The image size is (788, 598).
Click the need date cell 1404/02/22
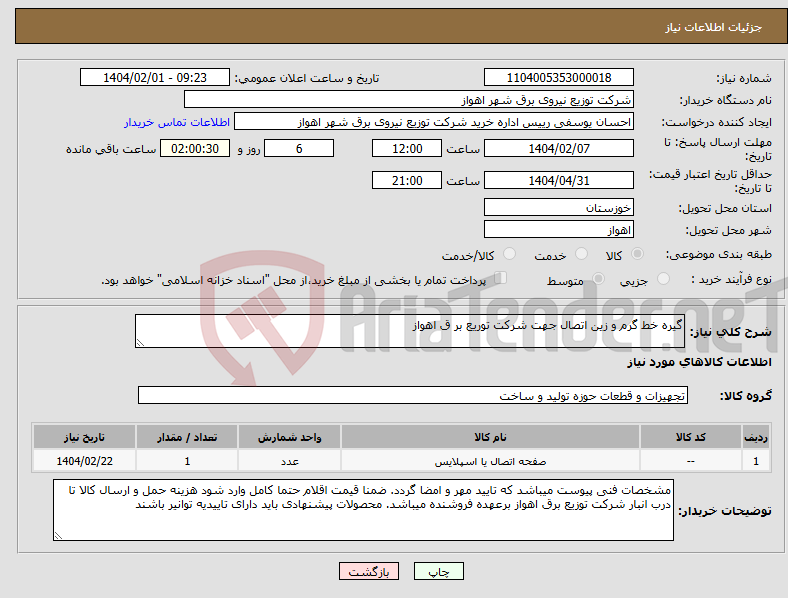click(84, 461)
